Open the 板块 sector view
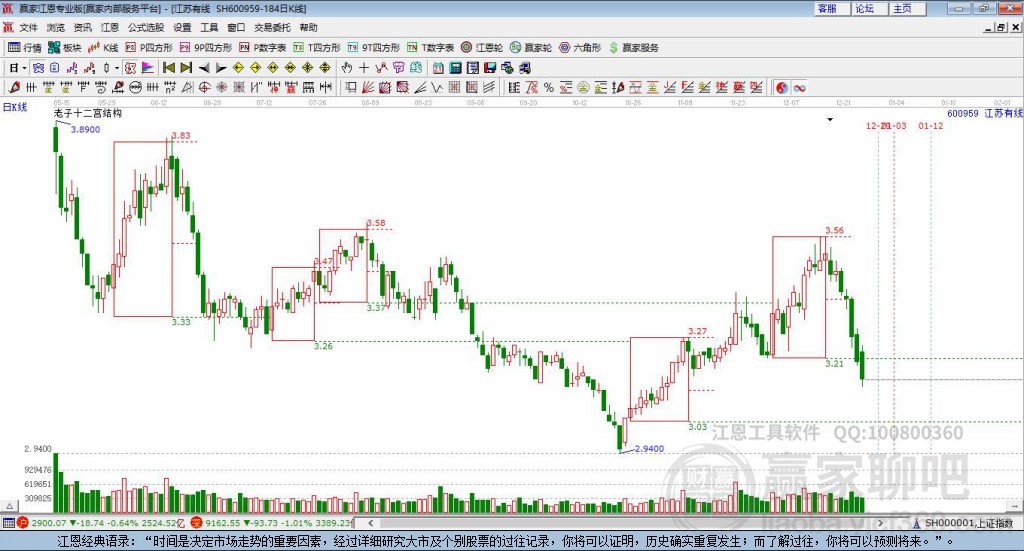The image size is (1024, 551). tap(64, 48)
